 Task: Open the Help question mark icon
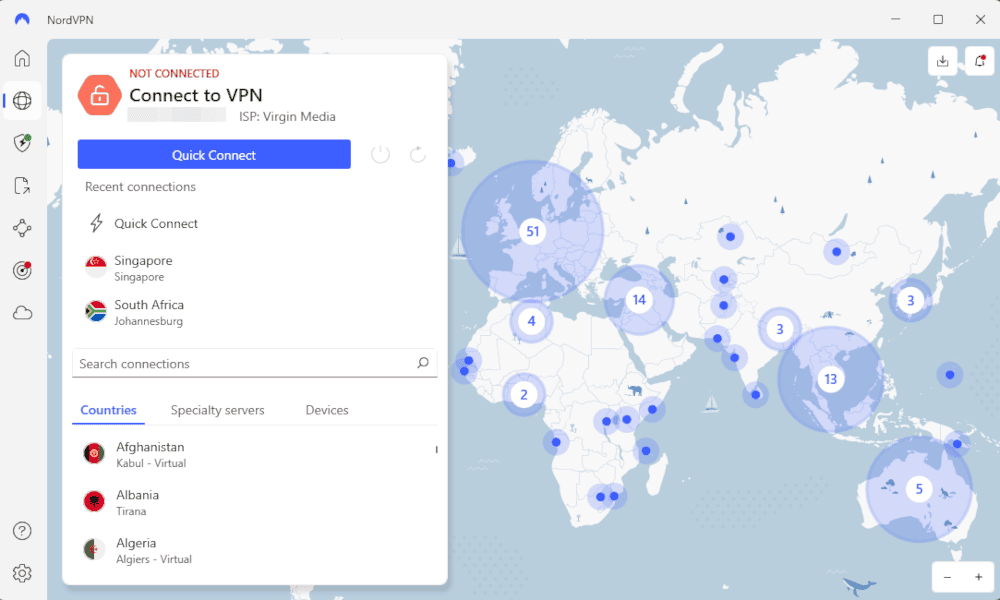[x=22, y=530]
